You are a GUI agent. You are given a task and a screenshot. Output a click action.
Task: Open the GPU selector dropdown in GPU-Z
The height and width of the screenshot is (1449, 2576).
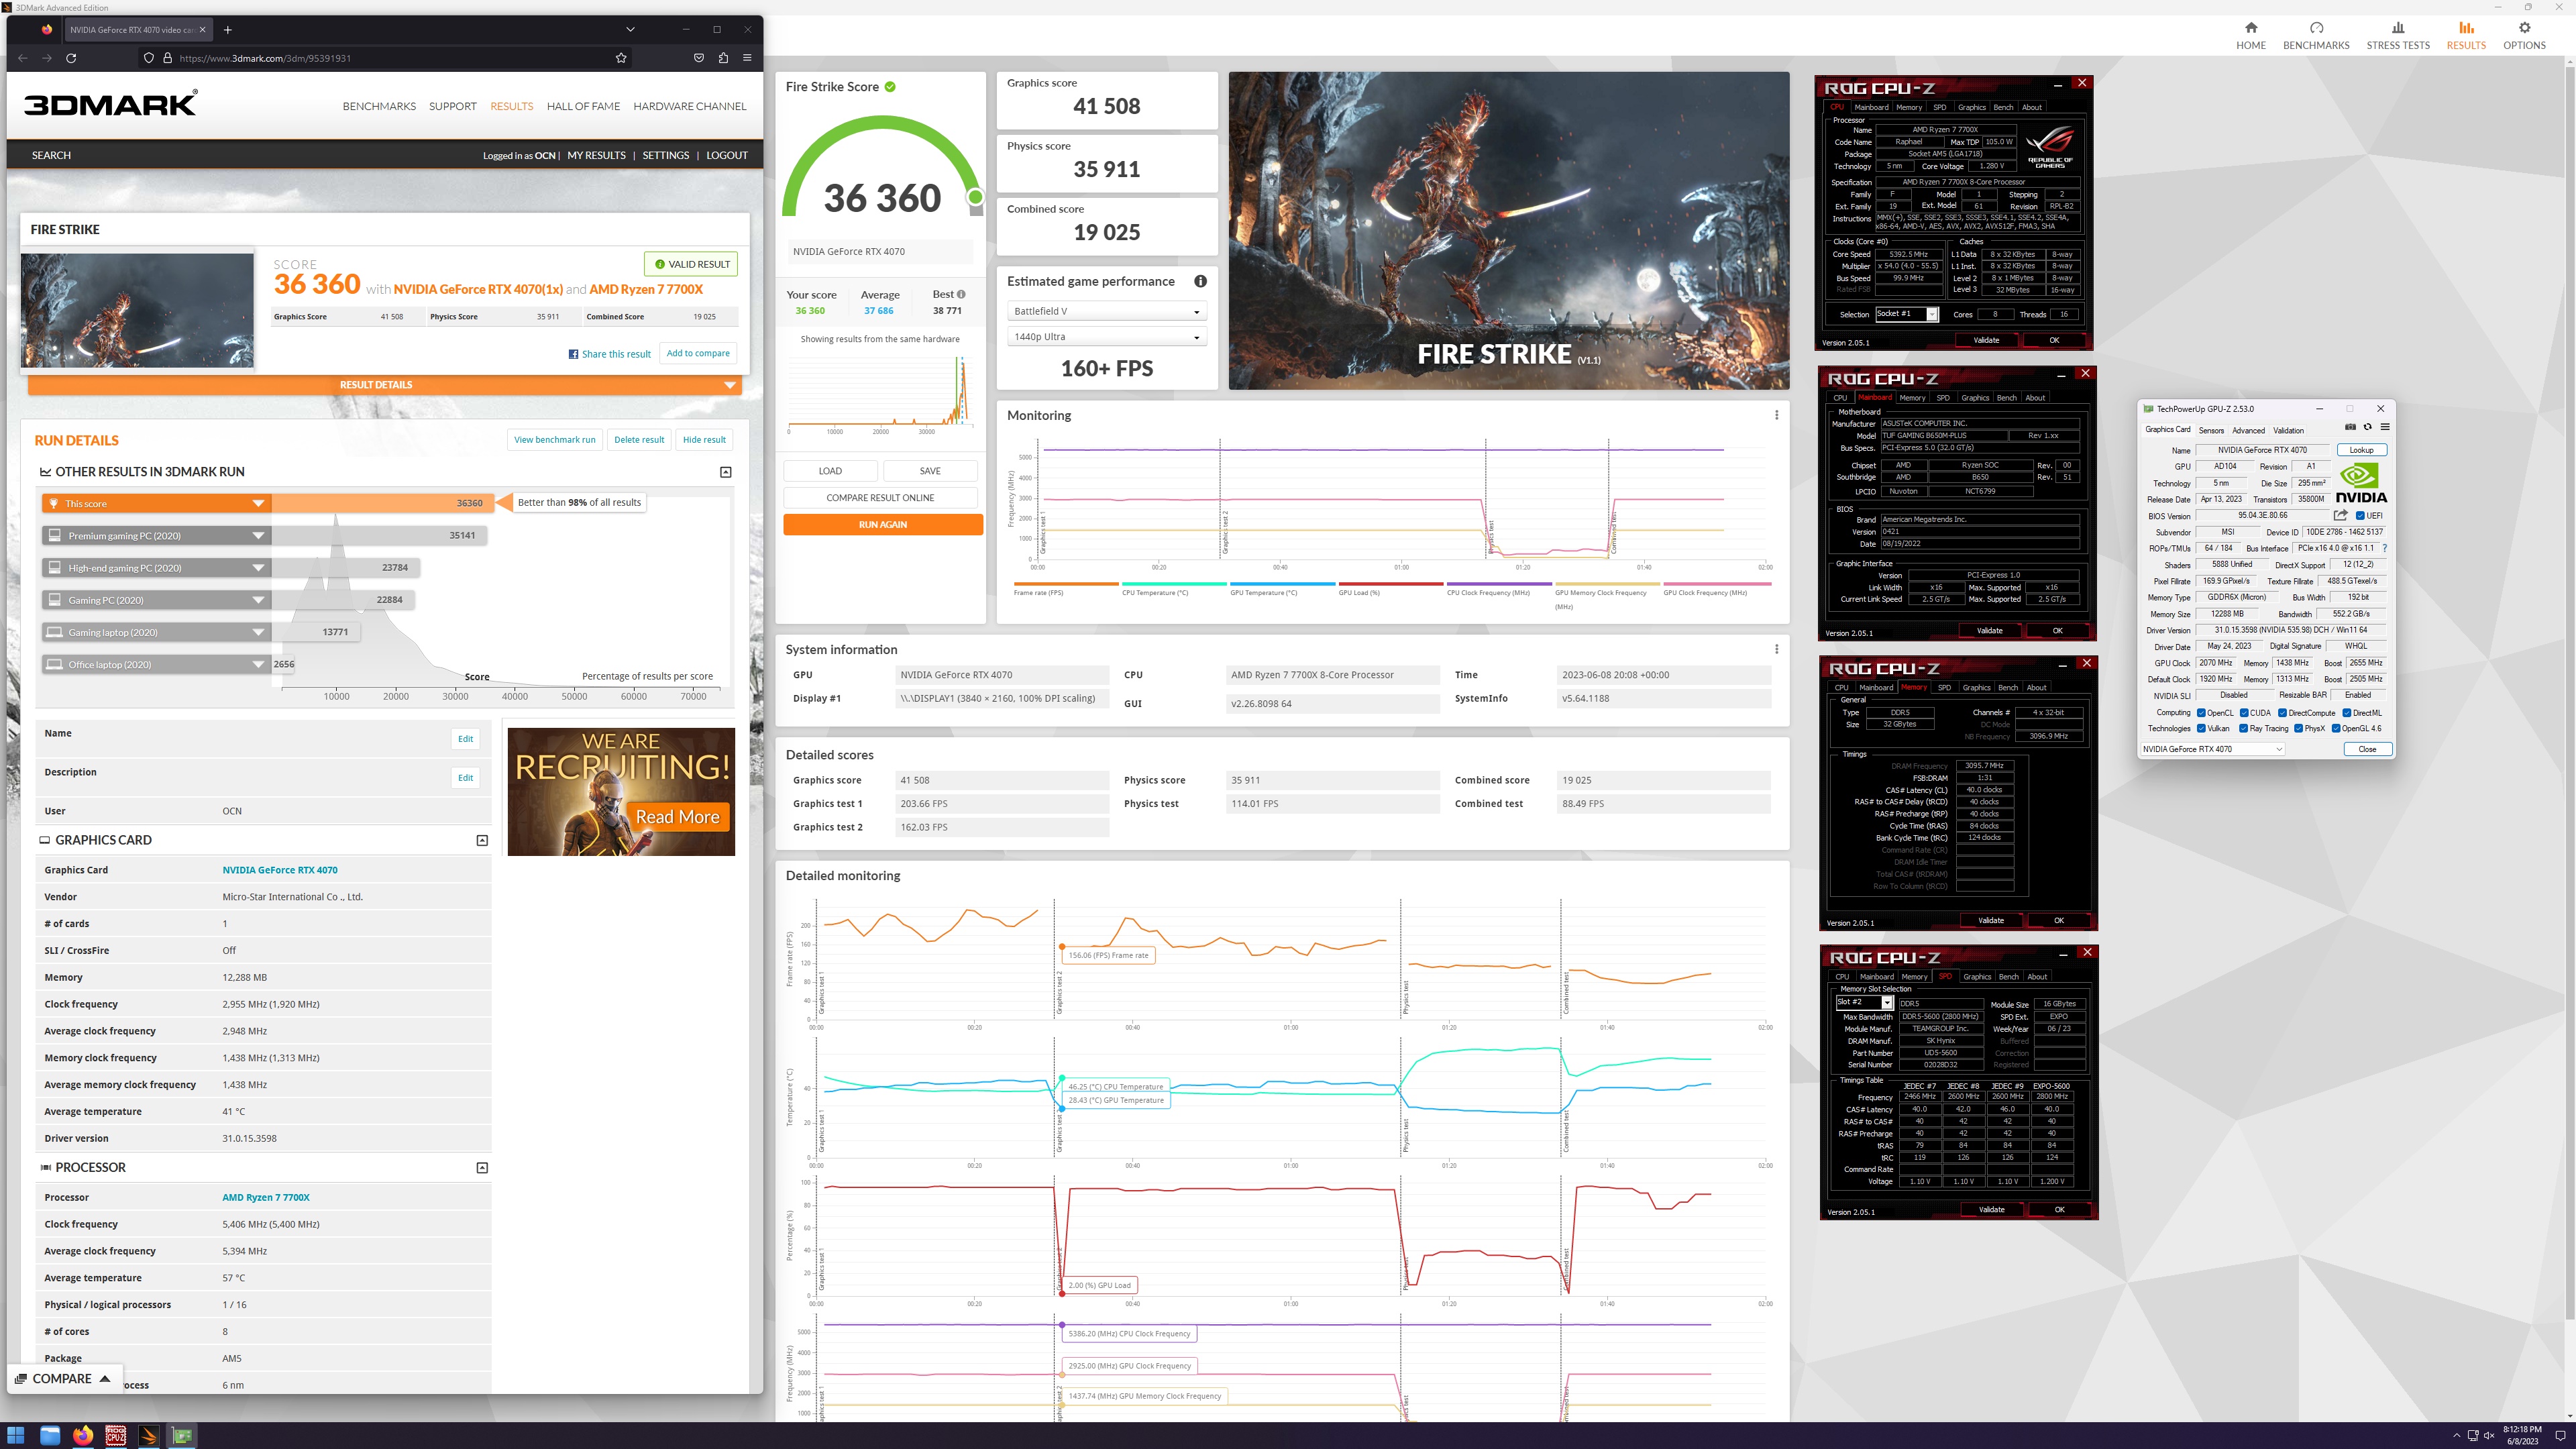click(x=2212, y=749)
